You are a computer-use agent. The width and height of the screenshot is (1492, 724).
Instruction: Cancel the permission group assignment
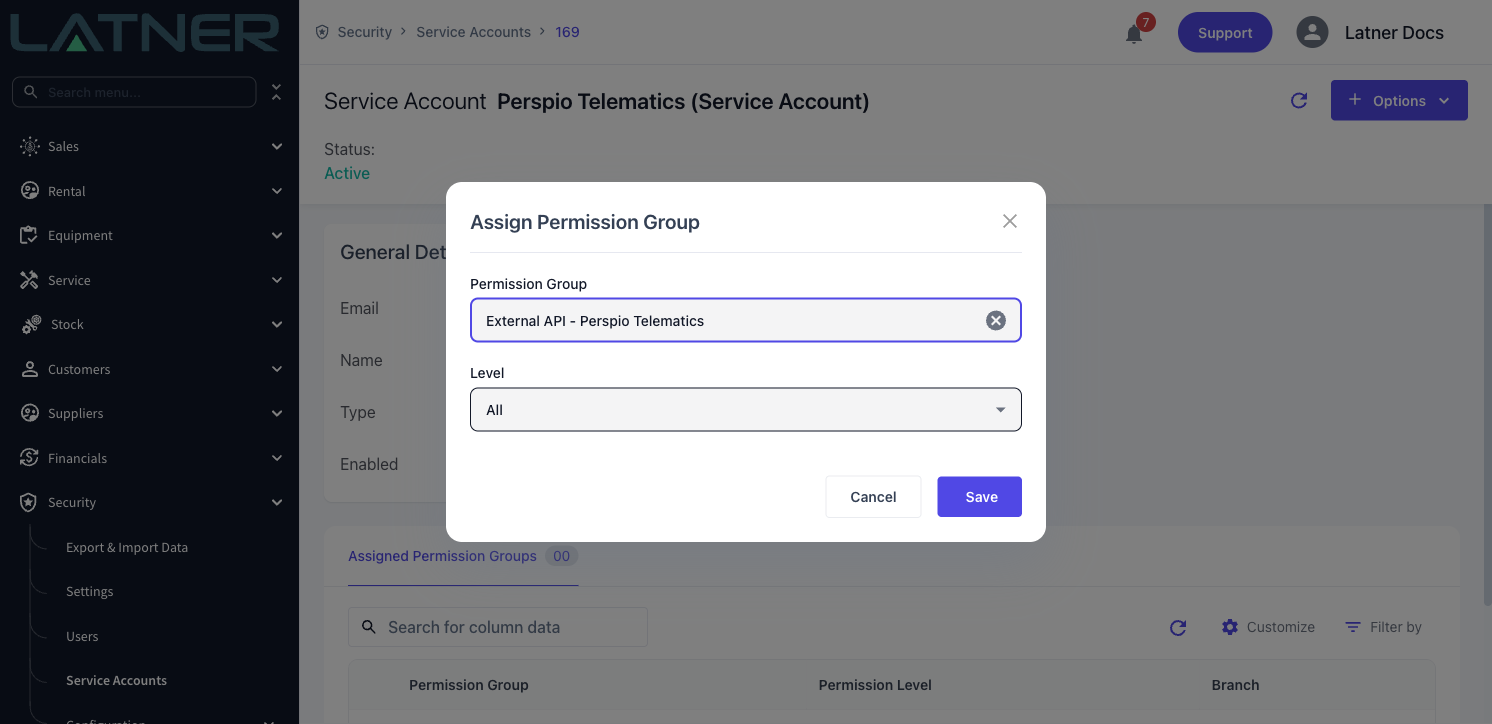pyautogui.click(x=873, y=497)
